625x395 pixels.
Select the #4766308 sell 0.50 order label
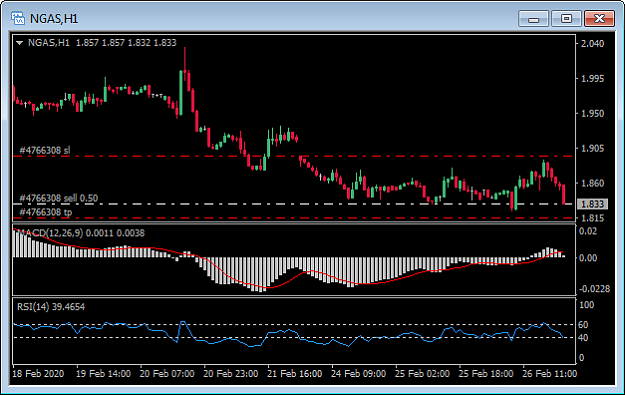pos(59,198)
